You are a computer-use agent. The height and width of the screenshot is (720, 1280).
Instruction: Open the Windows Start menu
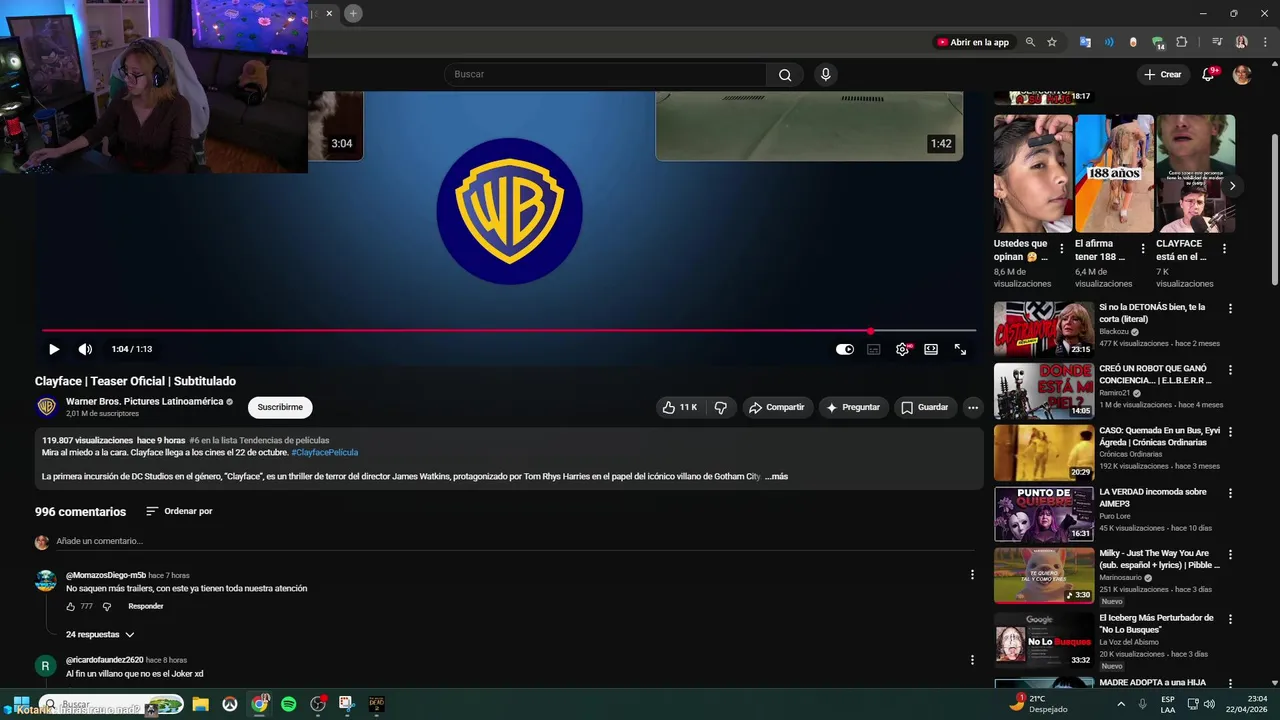coord(21,704)
